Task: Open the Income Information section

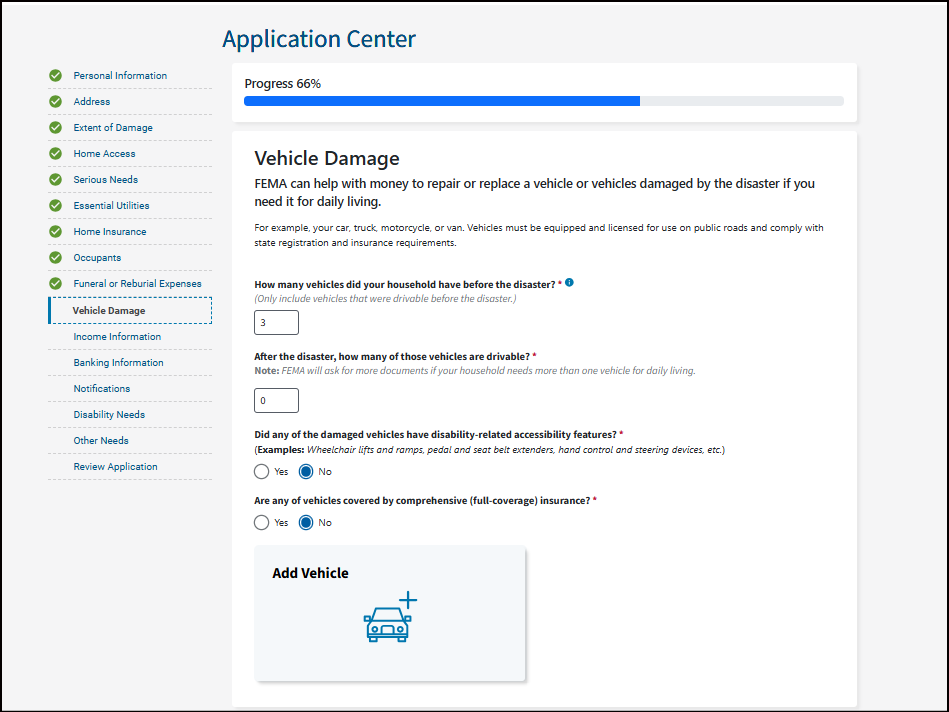Action: pos(117,337)
